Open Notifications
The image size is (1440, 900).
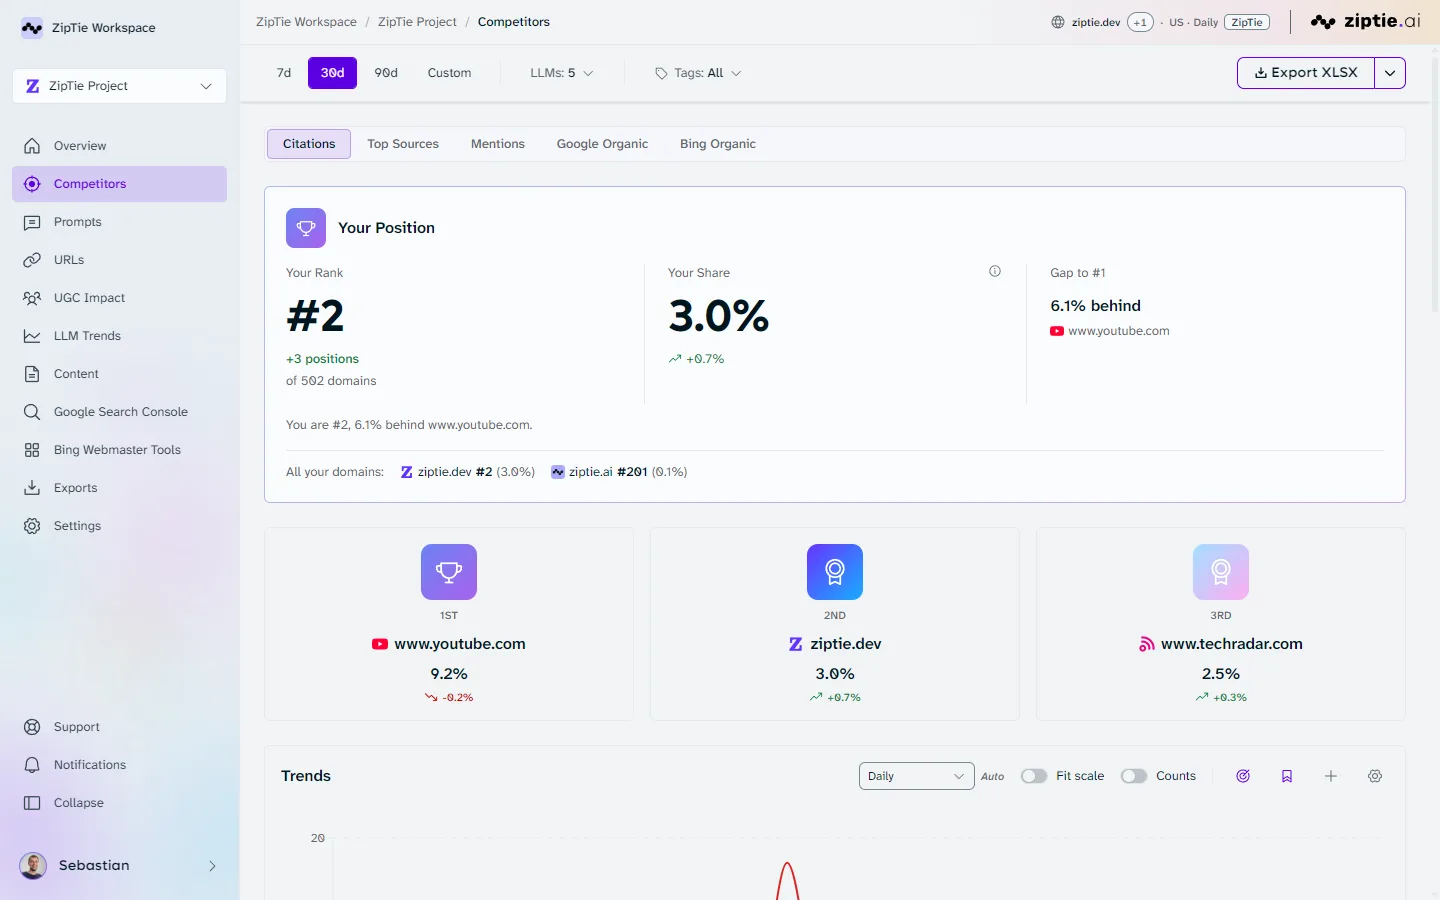click(119, 765)
